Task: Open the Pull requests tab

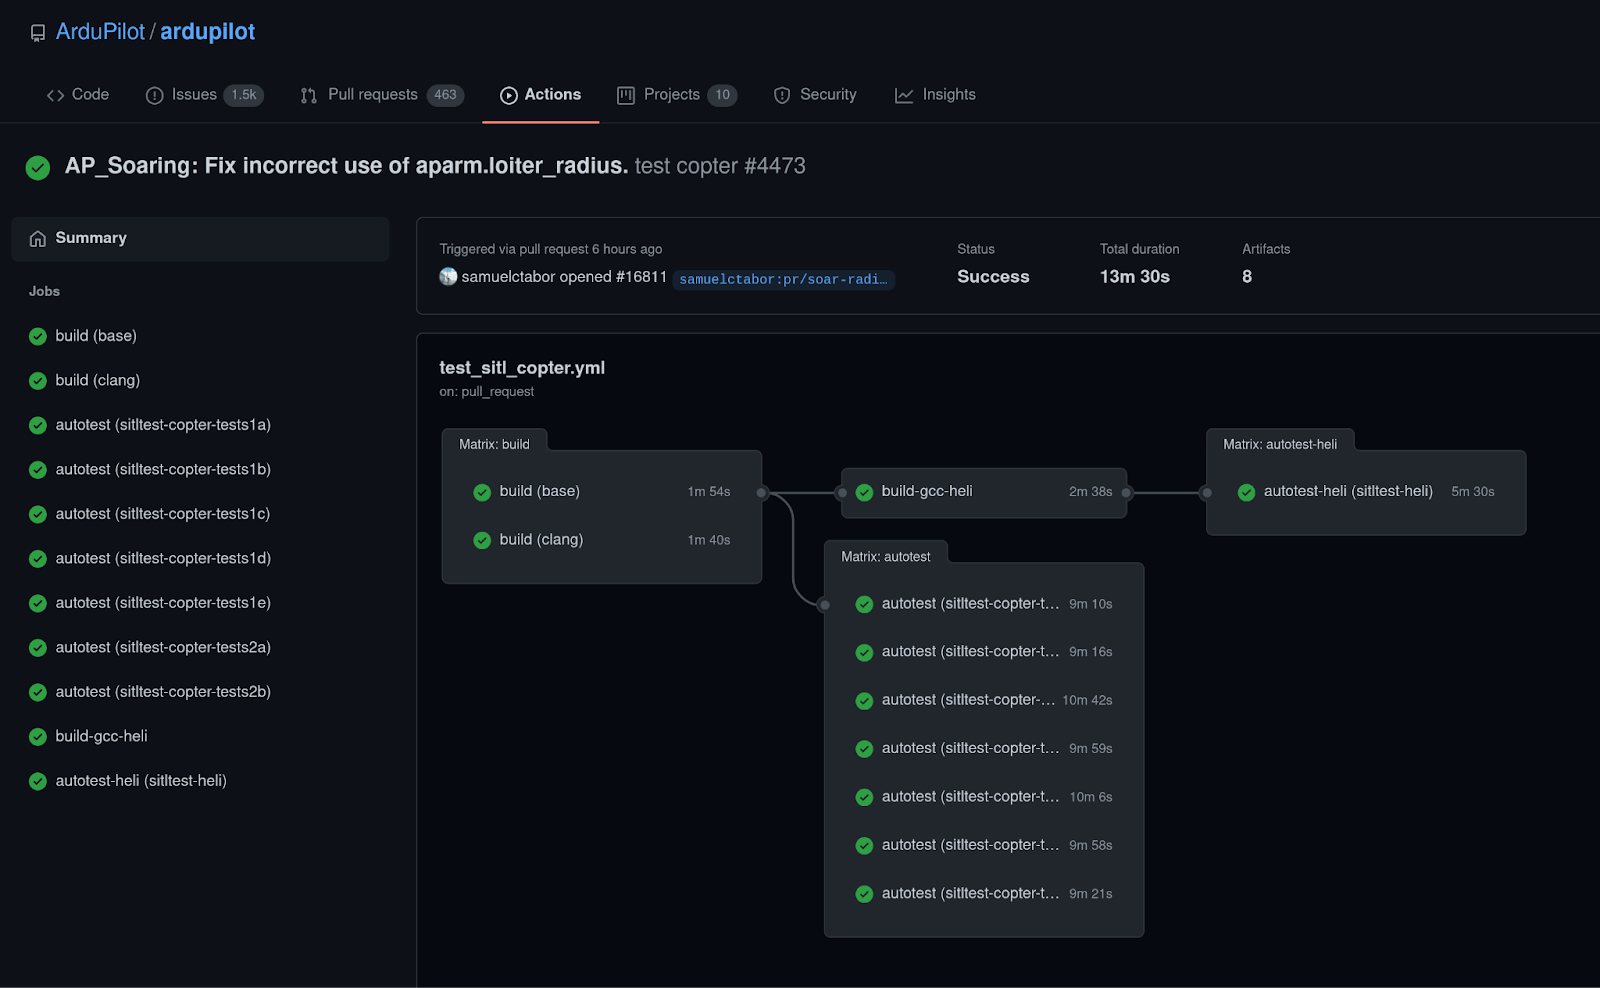Action: 382,95
